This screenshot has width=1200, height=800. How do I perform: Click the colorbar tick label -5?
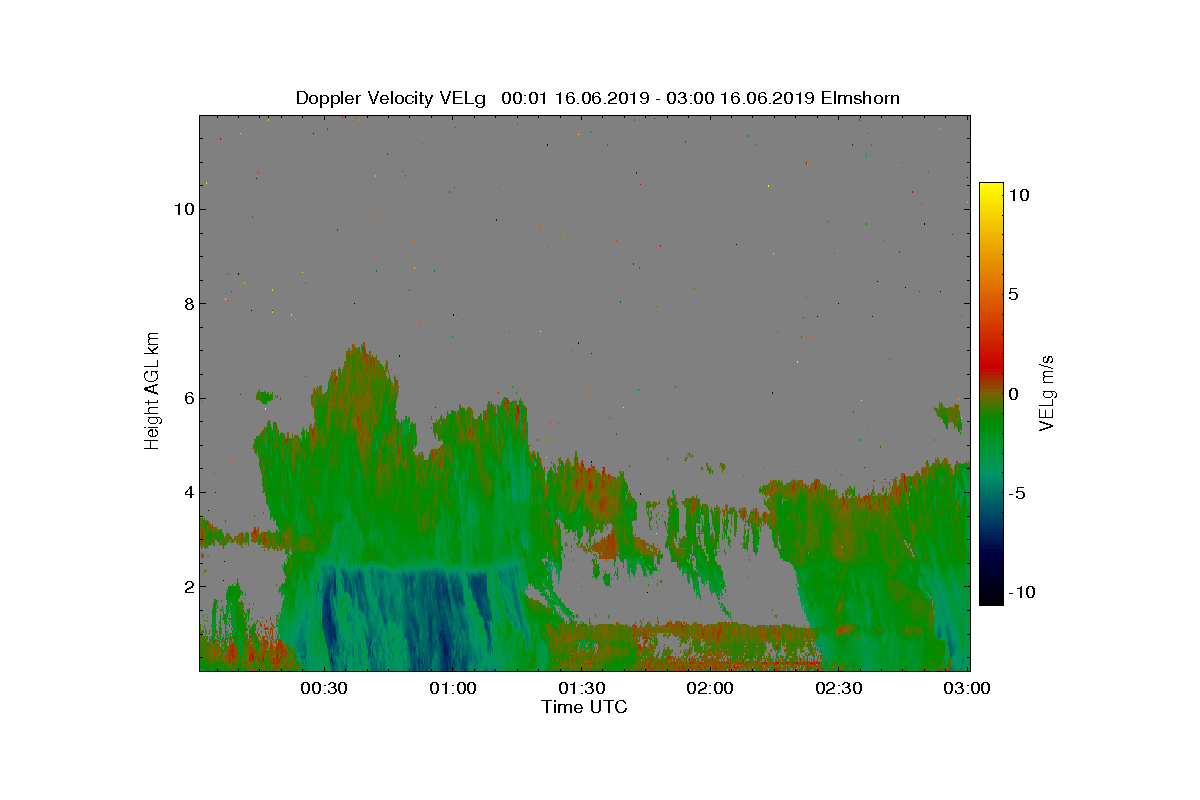click(1016, 493)
